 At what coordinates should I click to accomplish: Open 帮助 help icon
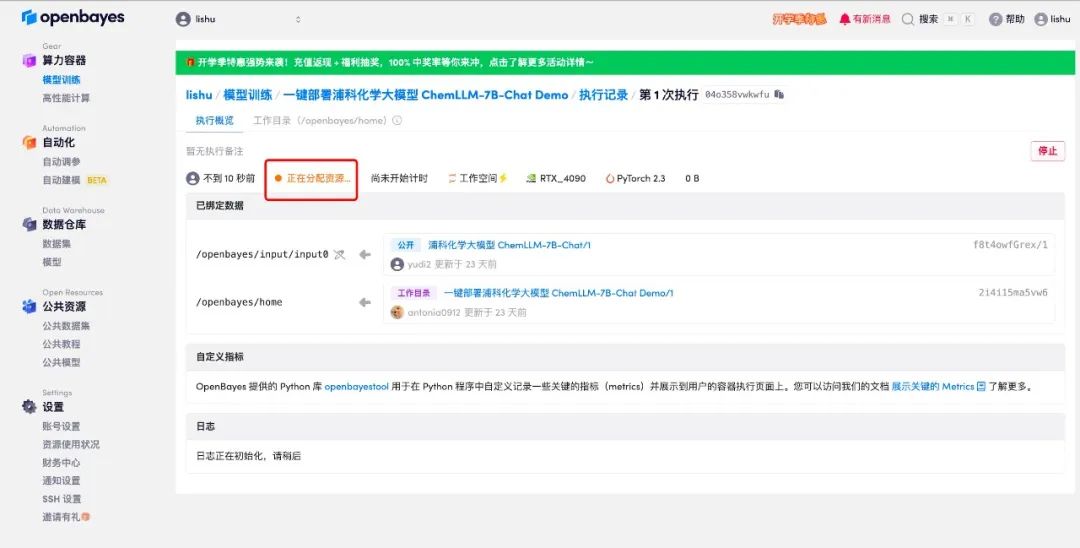coord(995,19)
